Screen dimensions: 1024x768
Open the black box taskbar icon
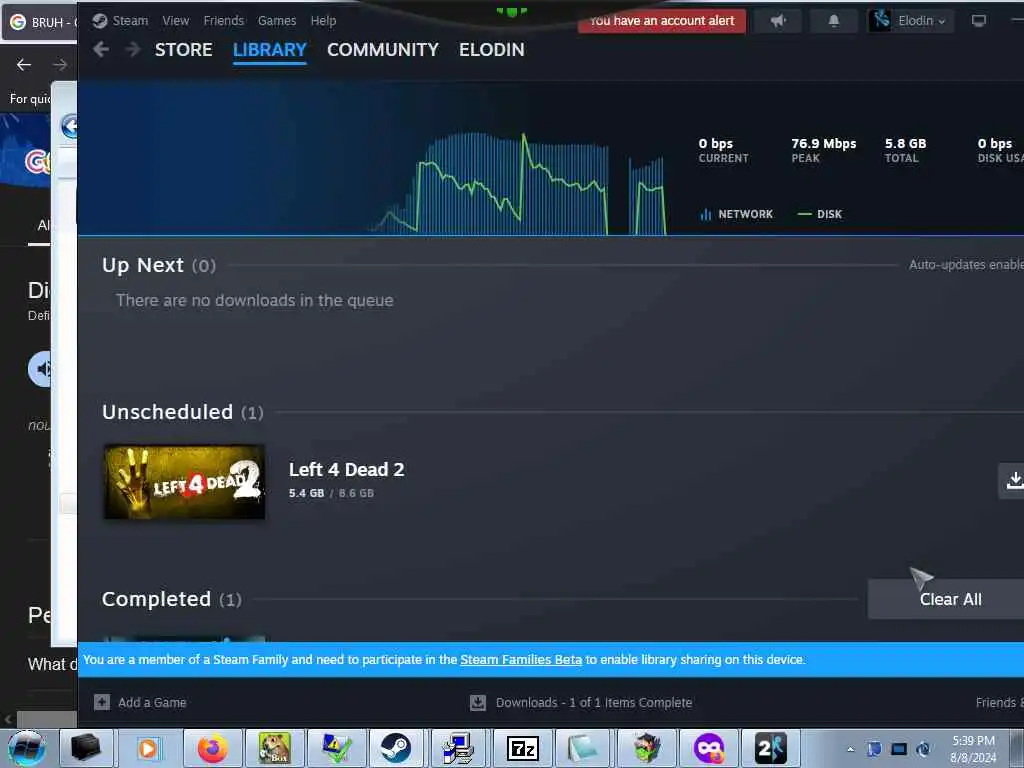(x=86, y=748)
